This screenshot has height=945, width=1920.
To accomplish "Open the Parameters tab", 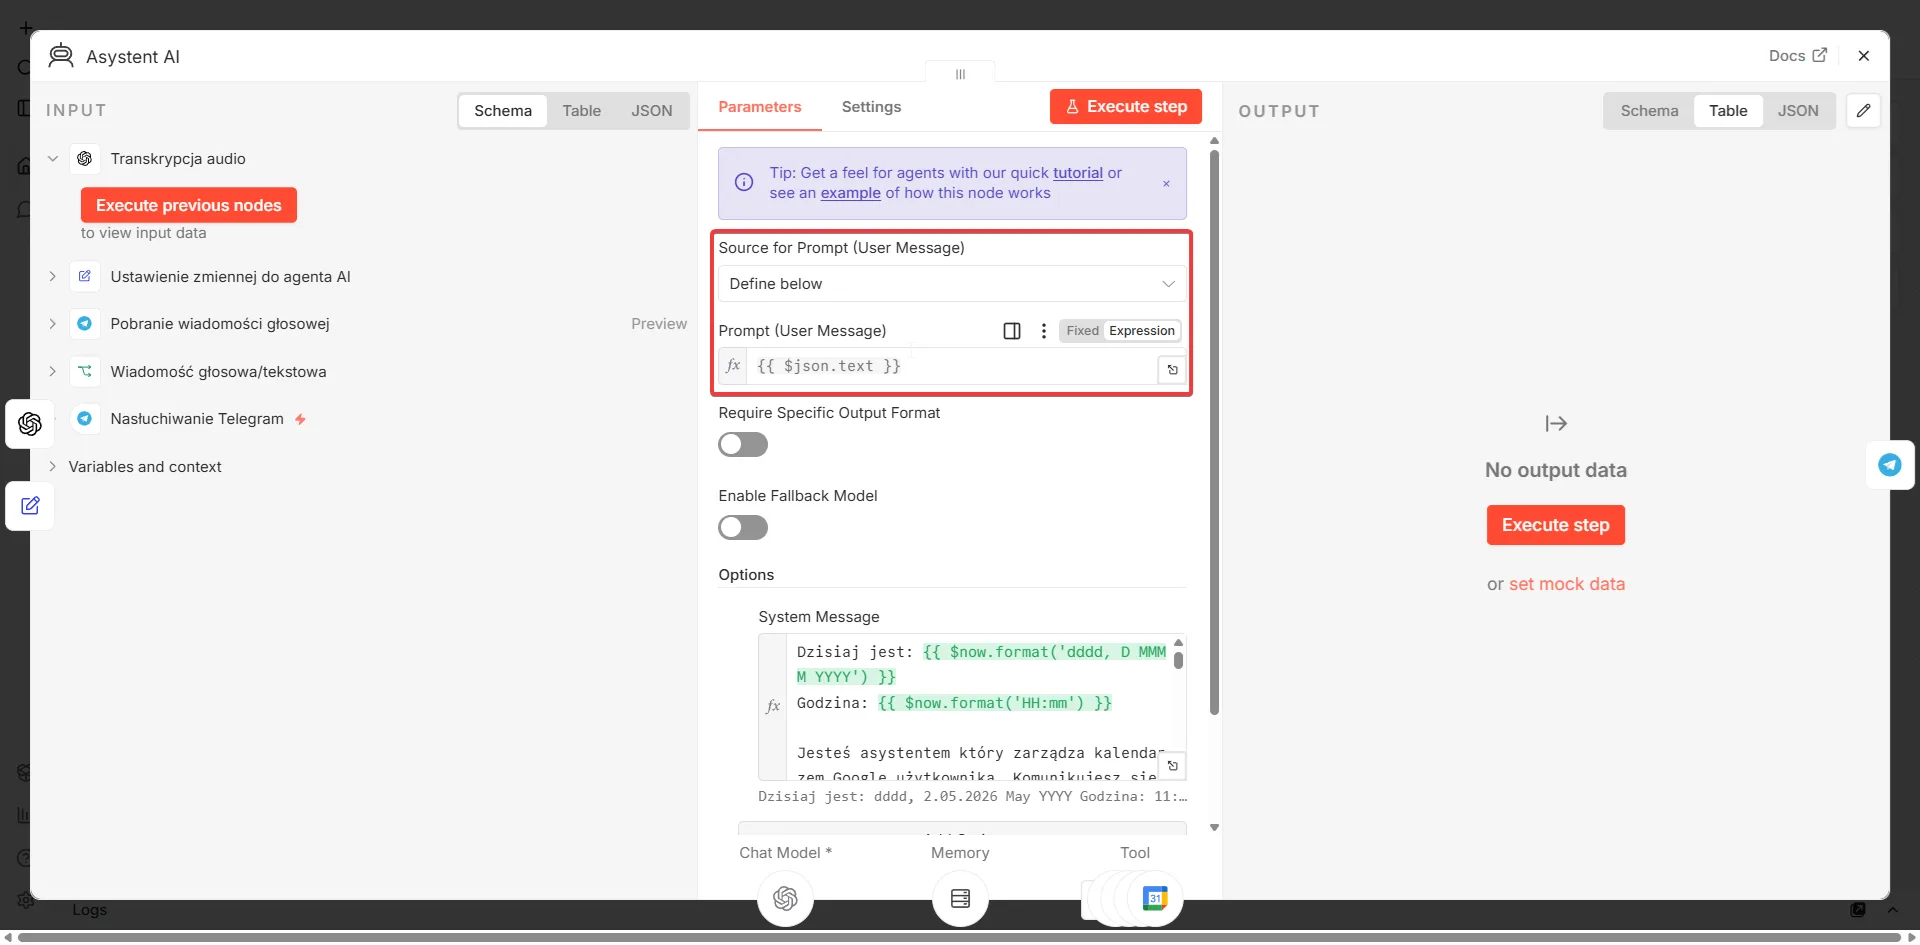I will [x=760, y=107].
